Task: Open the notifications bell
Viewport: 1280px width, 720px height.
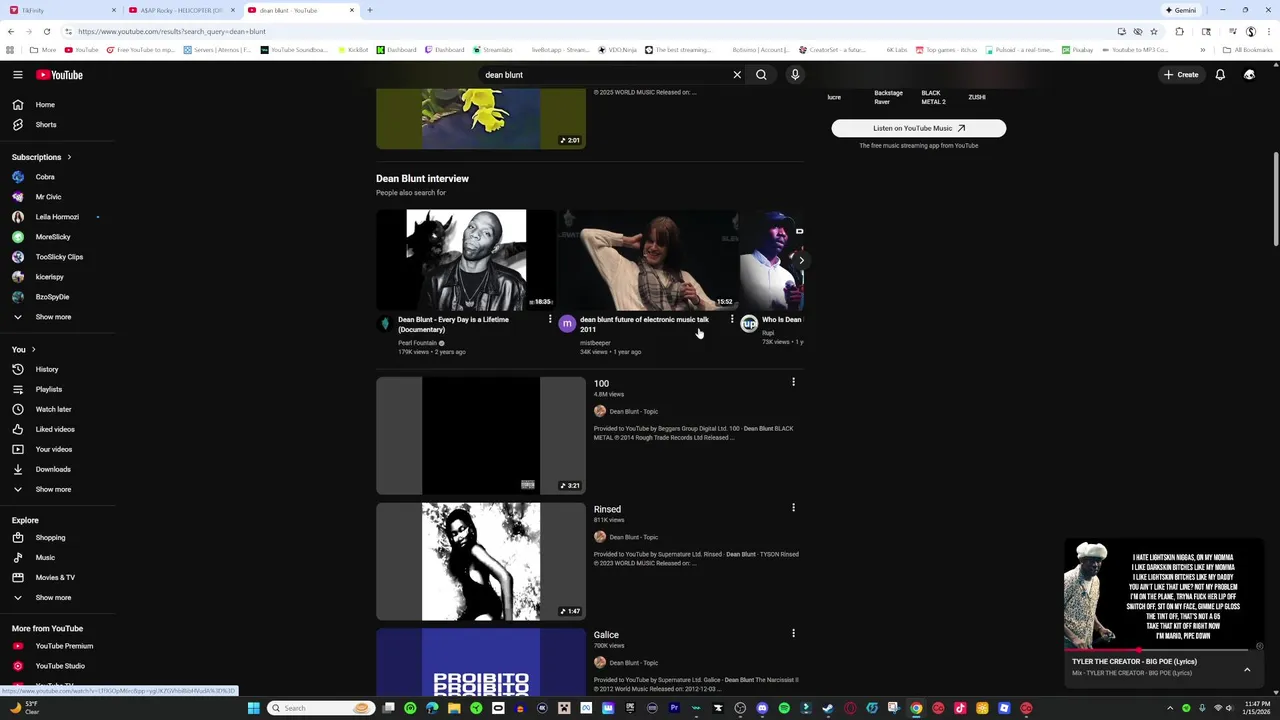Action: click(x=1220, y=75)
